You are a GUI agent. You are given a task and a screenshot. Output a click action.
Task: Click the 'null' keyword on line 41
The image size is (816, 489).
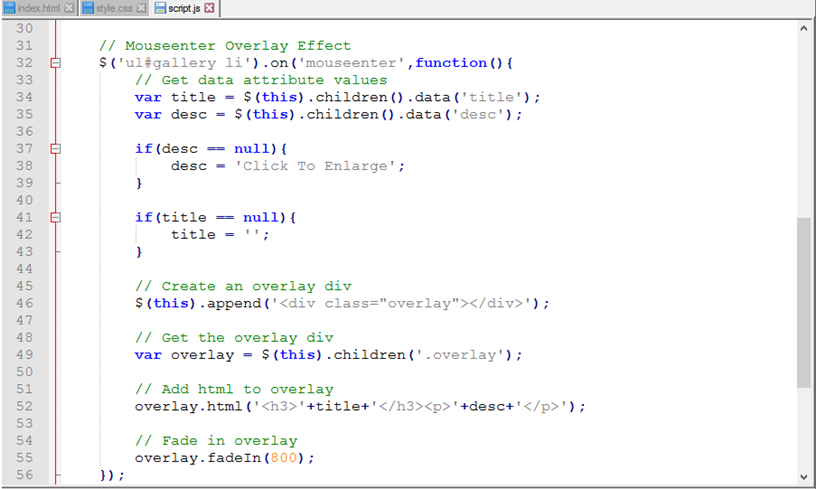pyautogui.click(x=261, y=217)
